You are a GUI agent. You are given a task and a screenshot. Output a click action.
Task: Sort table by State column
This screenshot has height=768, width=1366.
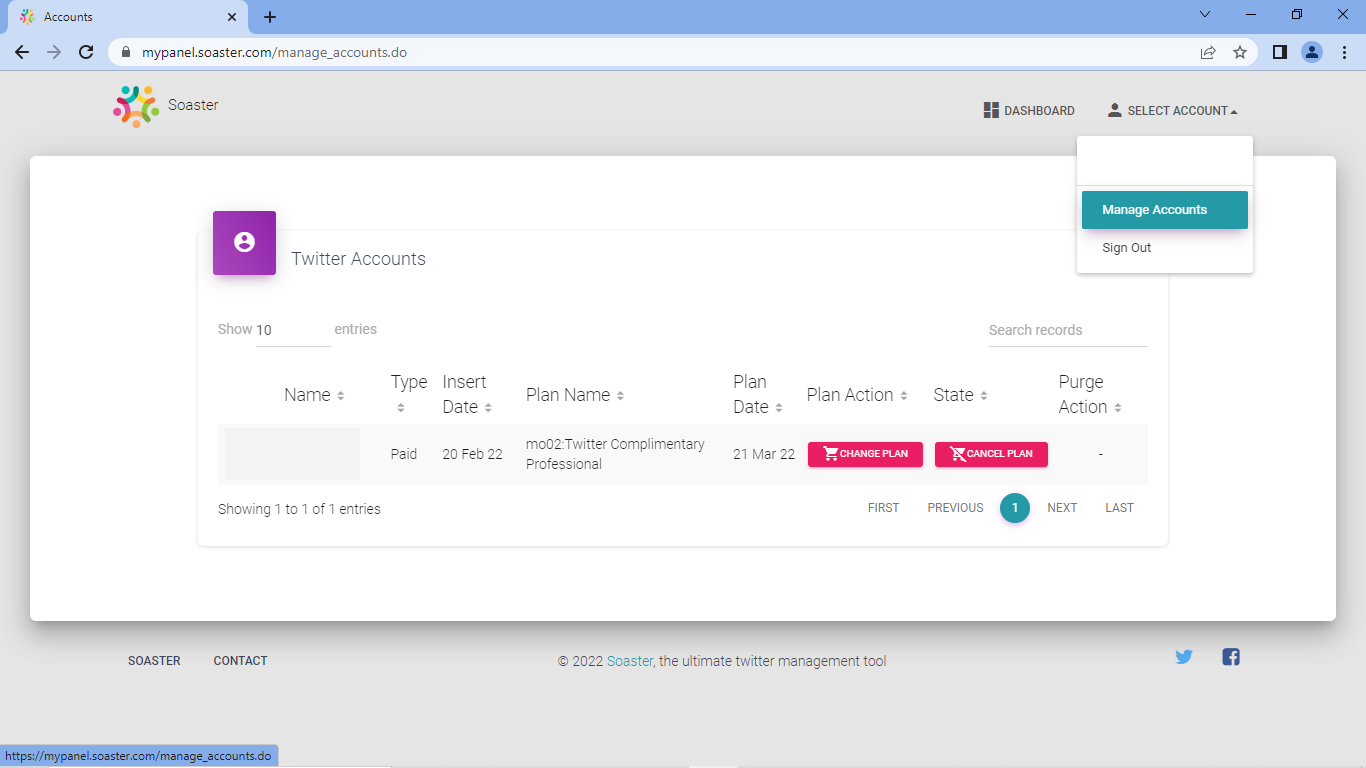click(960, 395)
